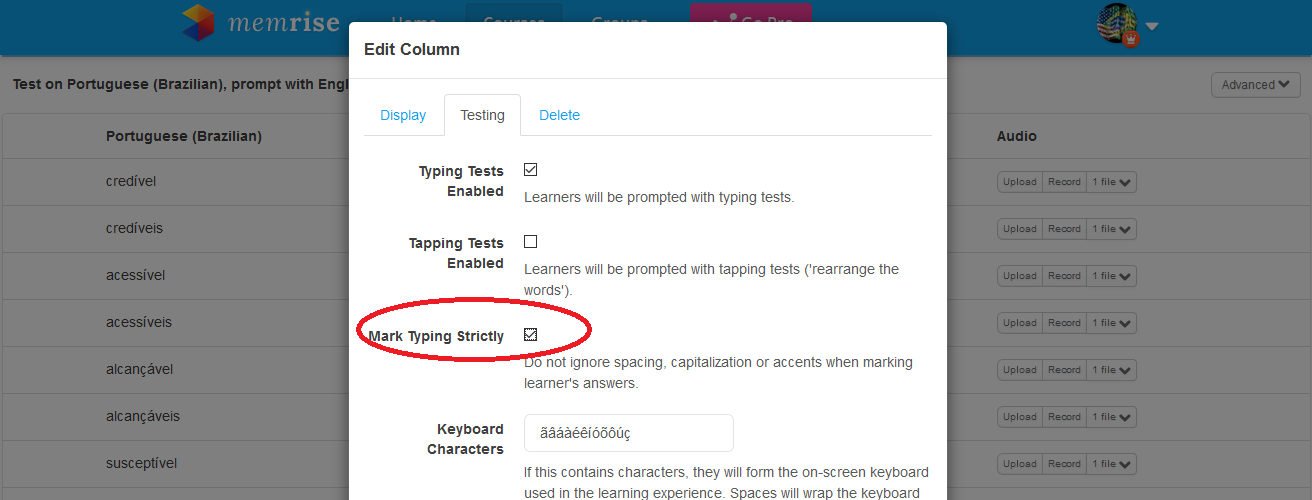
Task: Open the user avatar profile menu
Action: [x=1118, y=25]
